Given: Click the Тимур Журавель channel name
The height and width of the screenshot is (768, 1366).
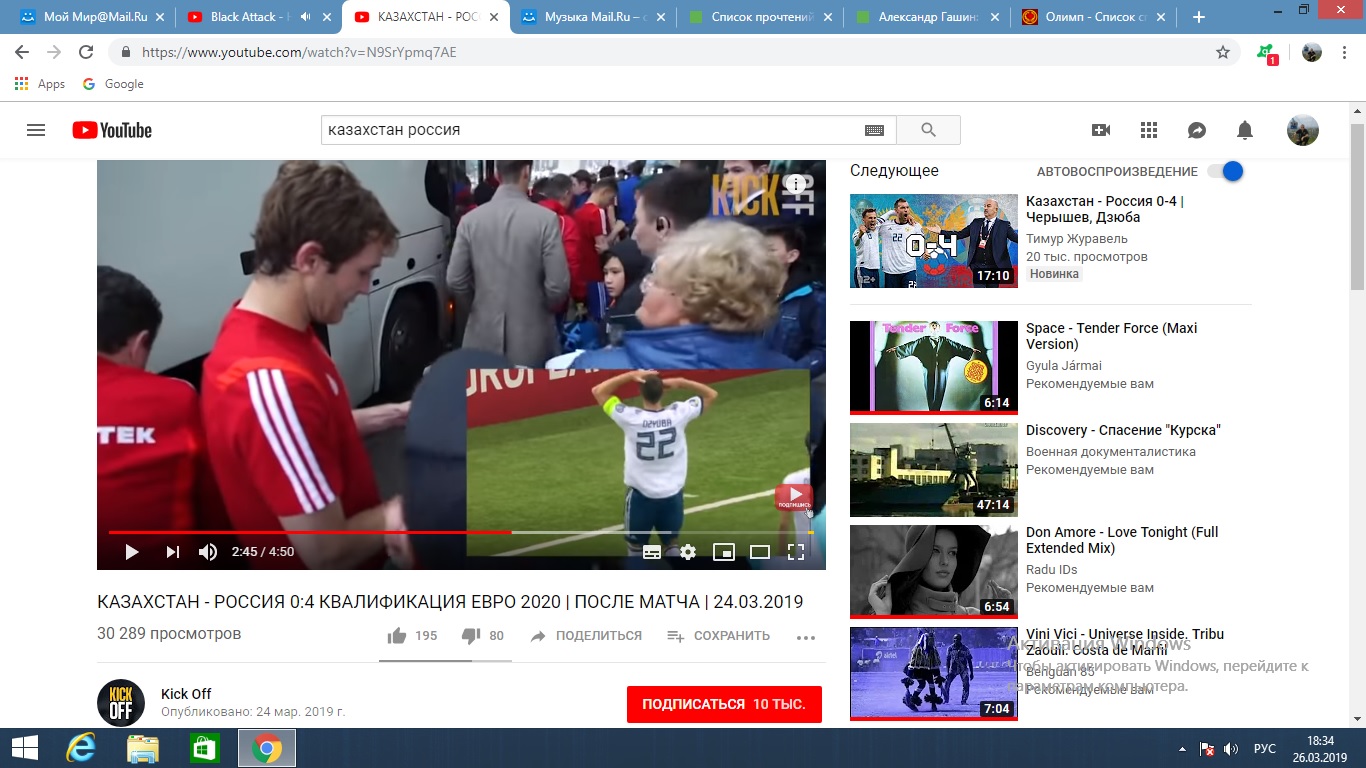Looking at the screenshot, I should click(x=1076, y=239).
